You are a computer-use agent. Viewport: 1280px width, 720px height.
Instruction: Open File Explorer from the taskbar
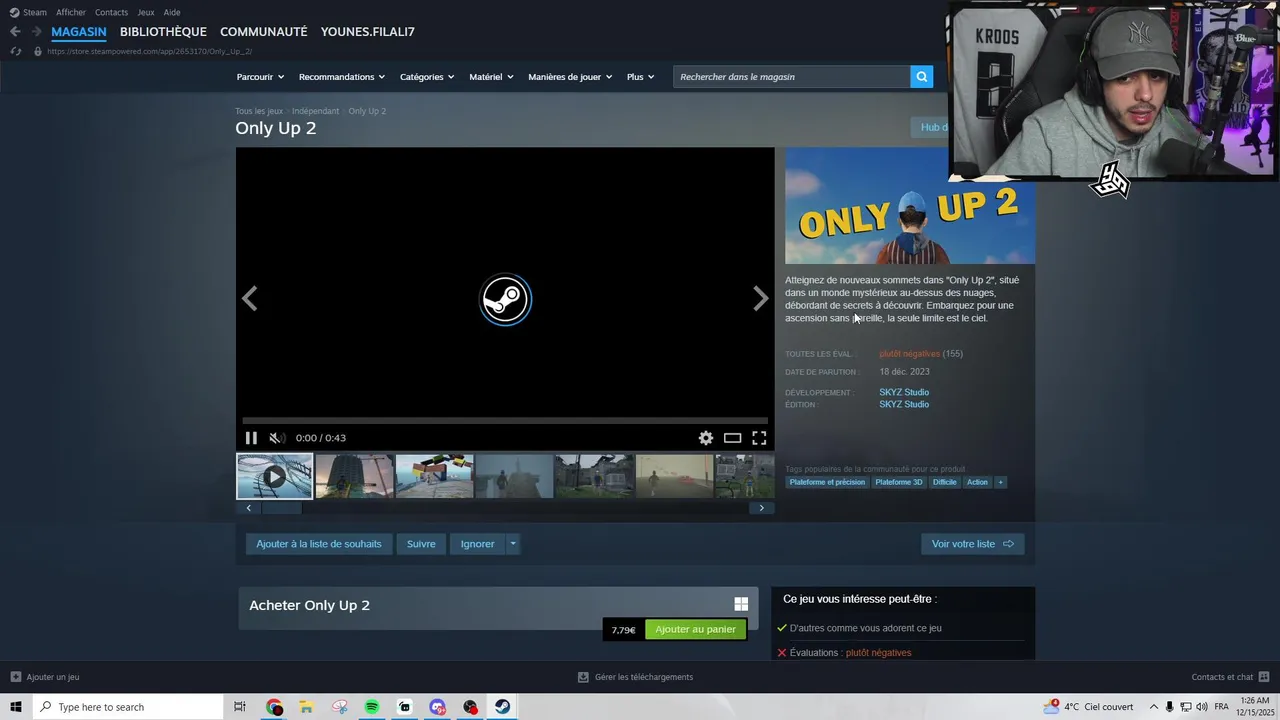[306, 707]
